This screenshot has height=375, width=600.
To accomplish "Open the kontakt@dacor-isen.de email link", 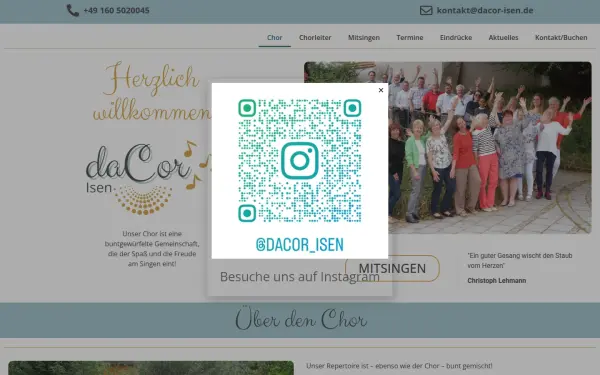I will pyautogui.click(x=485, y=10).
